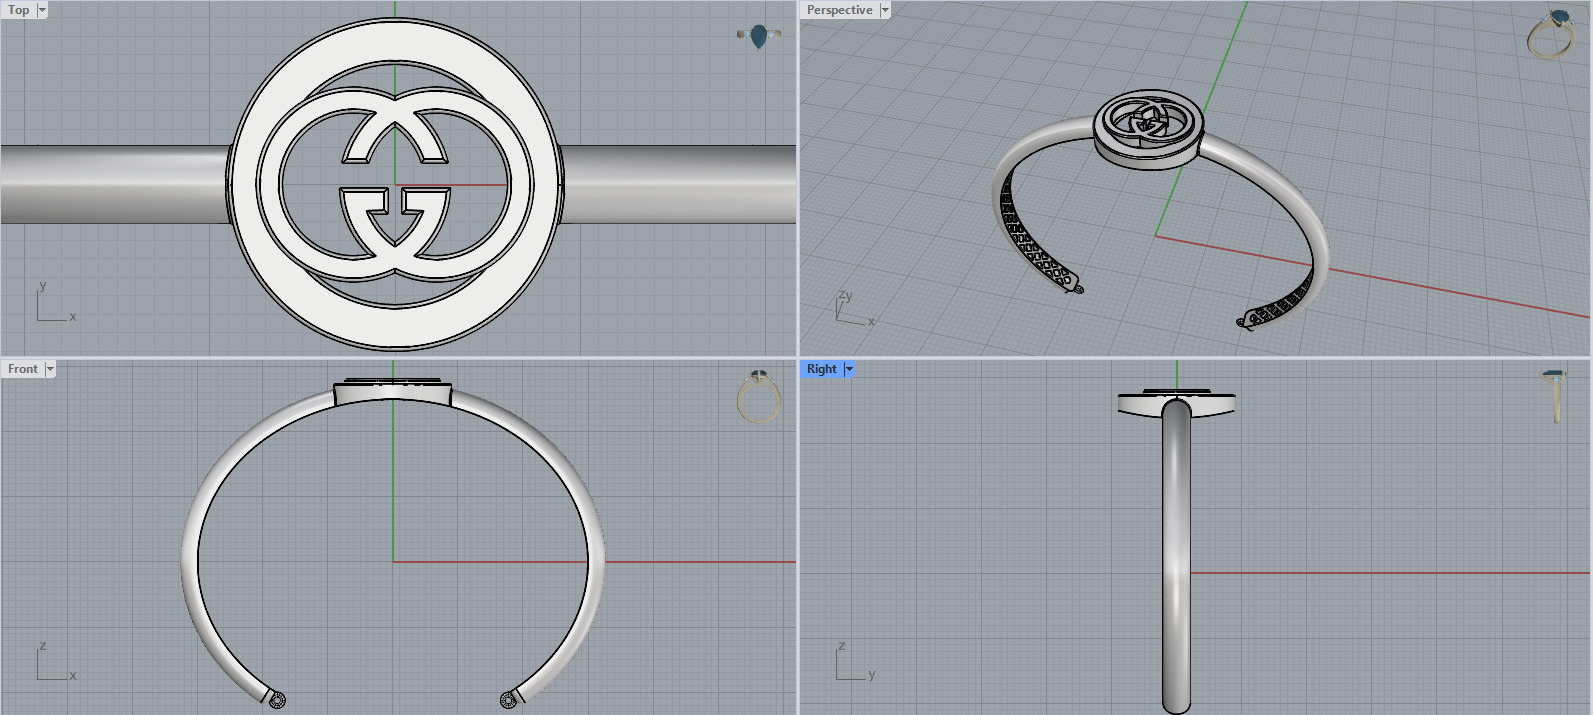Click the ring thumbnail in Perspective viewport
This screenshot has height=715, width=1593.
[1551, 35]
